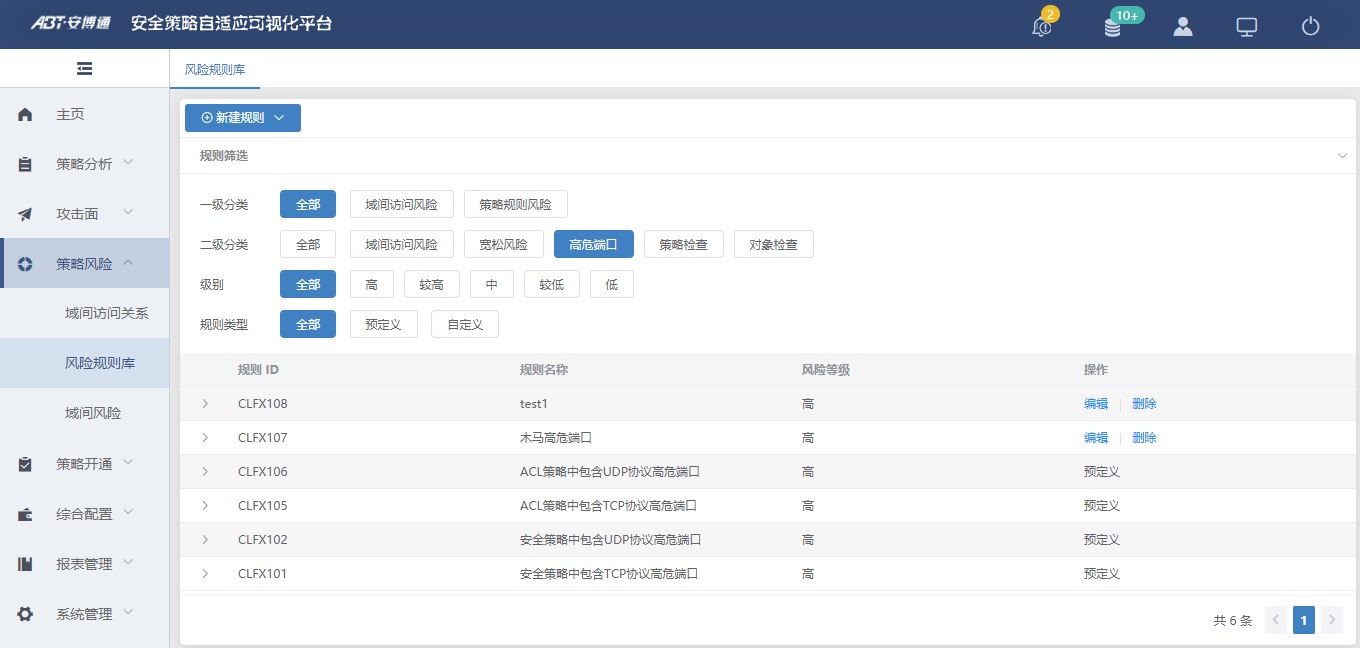Select 全部 in 二级分类 filter
This screenshot has width=1360, height=648.
[x=308, y=244]
